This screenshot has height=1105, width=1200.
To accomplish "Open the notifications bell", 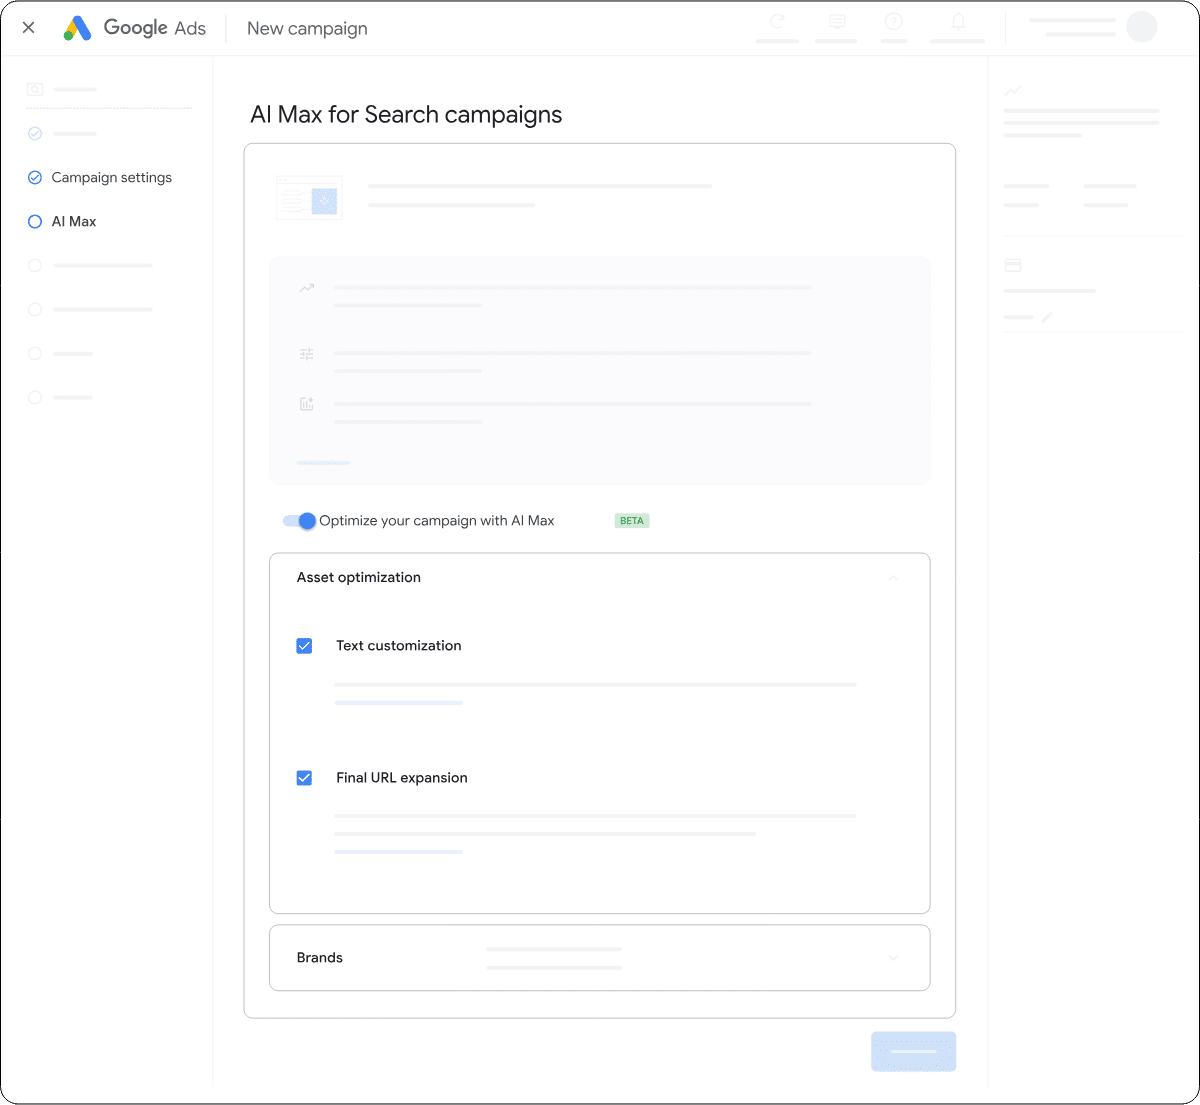I will [x=958, y=22].
